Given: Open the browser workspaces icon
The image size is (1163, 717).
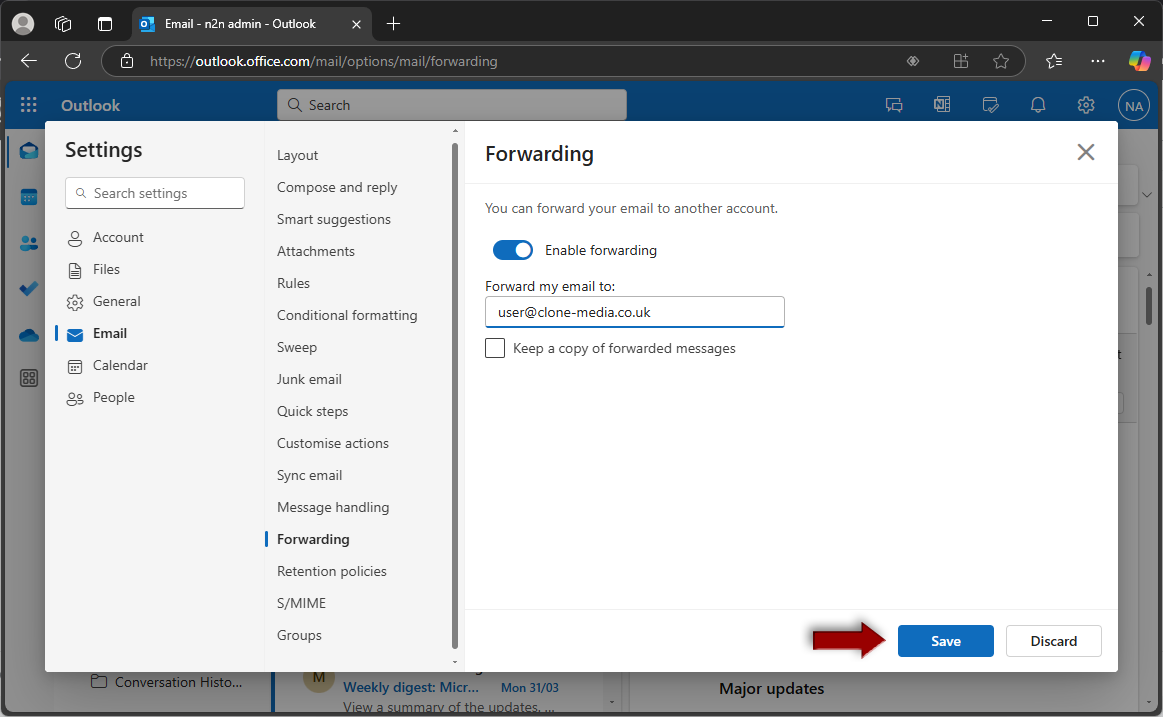Looking at the screenshot, I should 63,24.
